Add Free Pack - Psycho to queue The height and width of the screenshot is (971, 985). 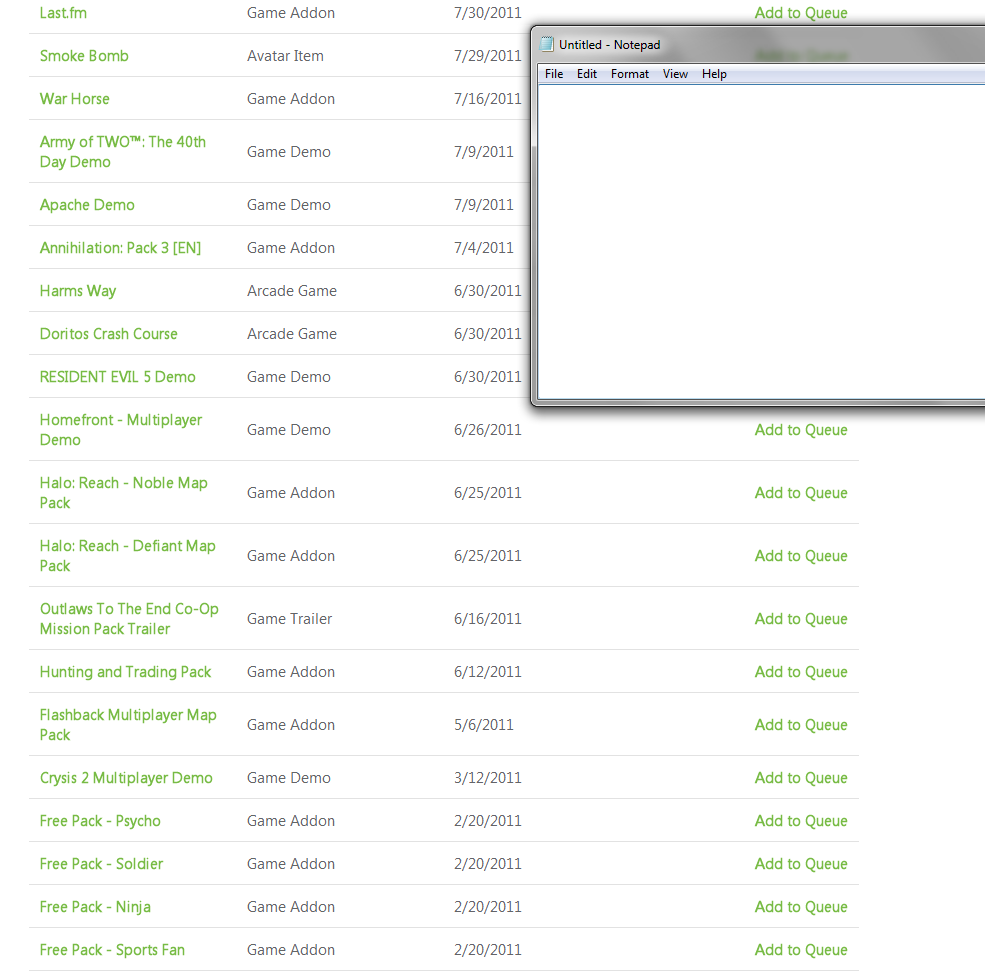click(801, 821)
